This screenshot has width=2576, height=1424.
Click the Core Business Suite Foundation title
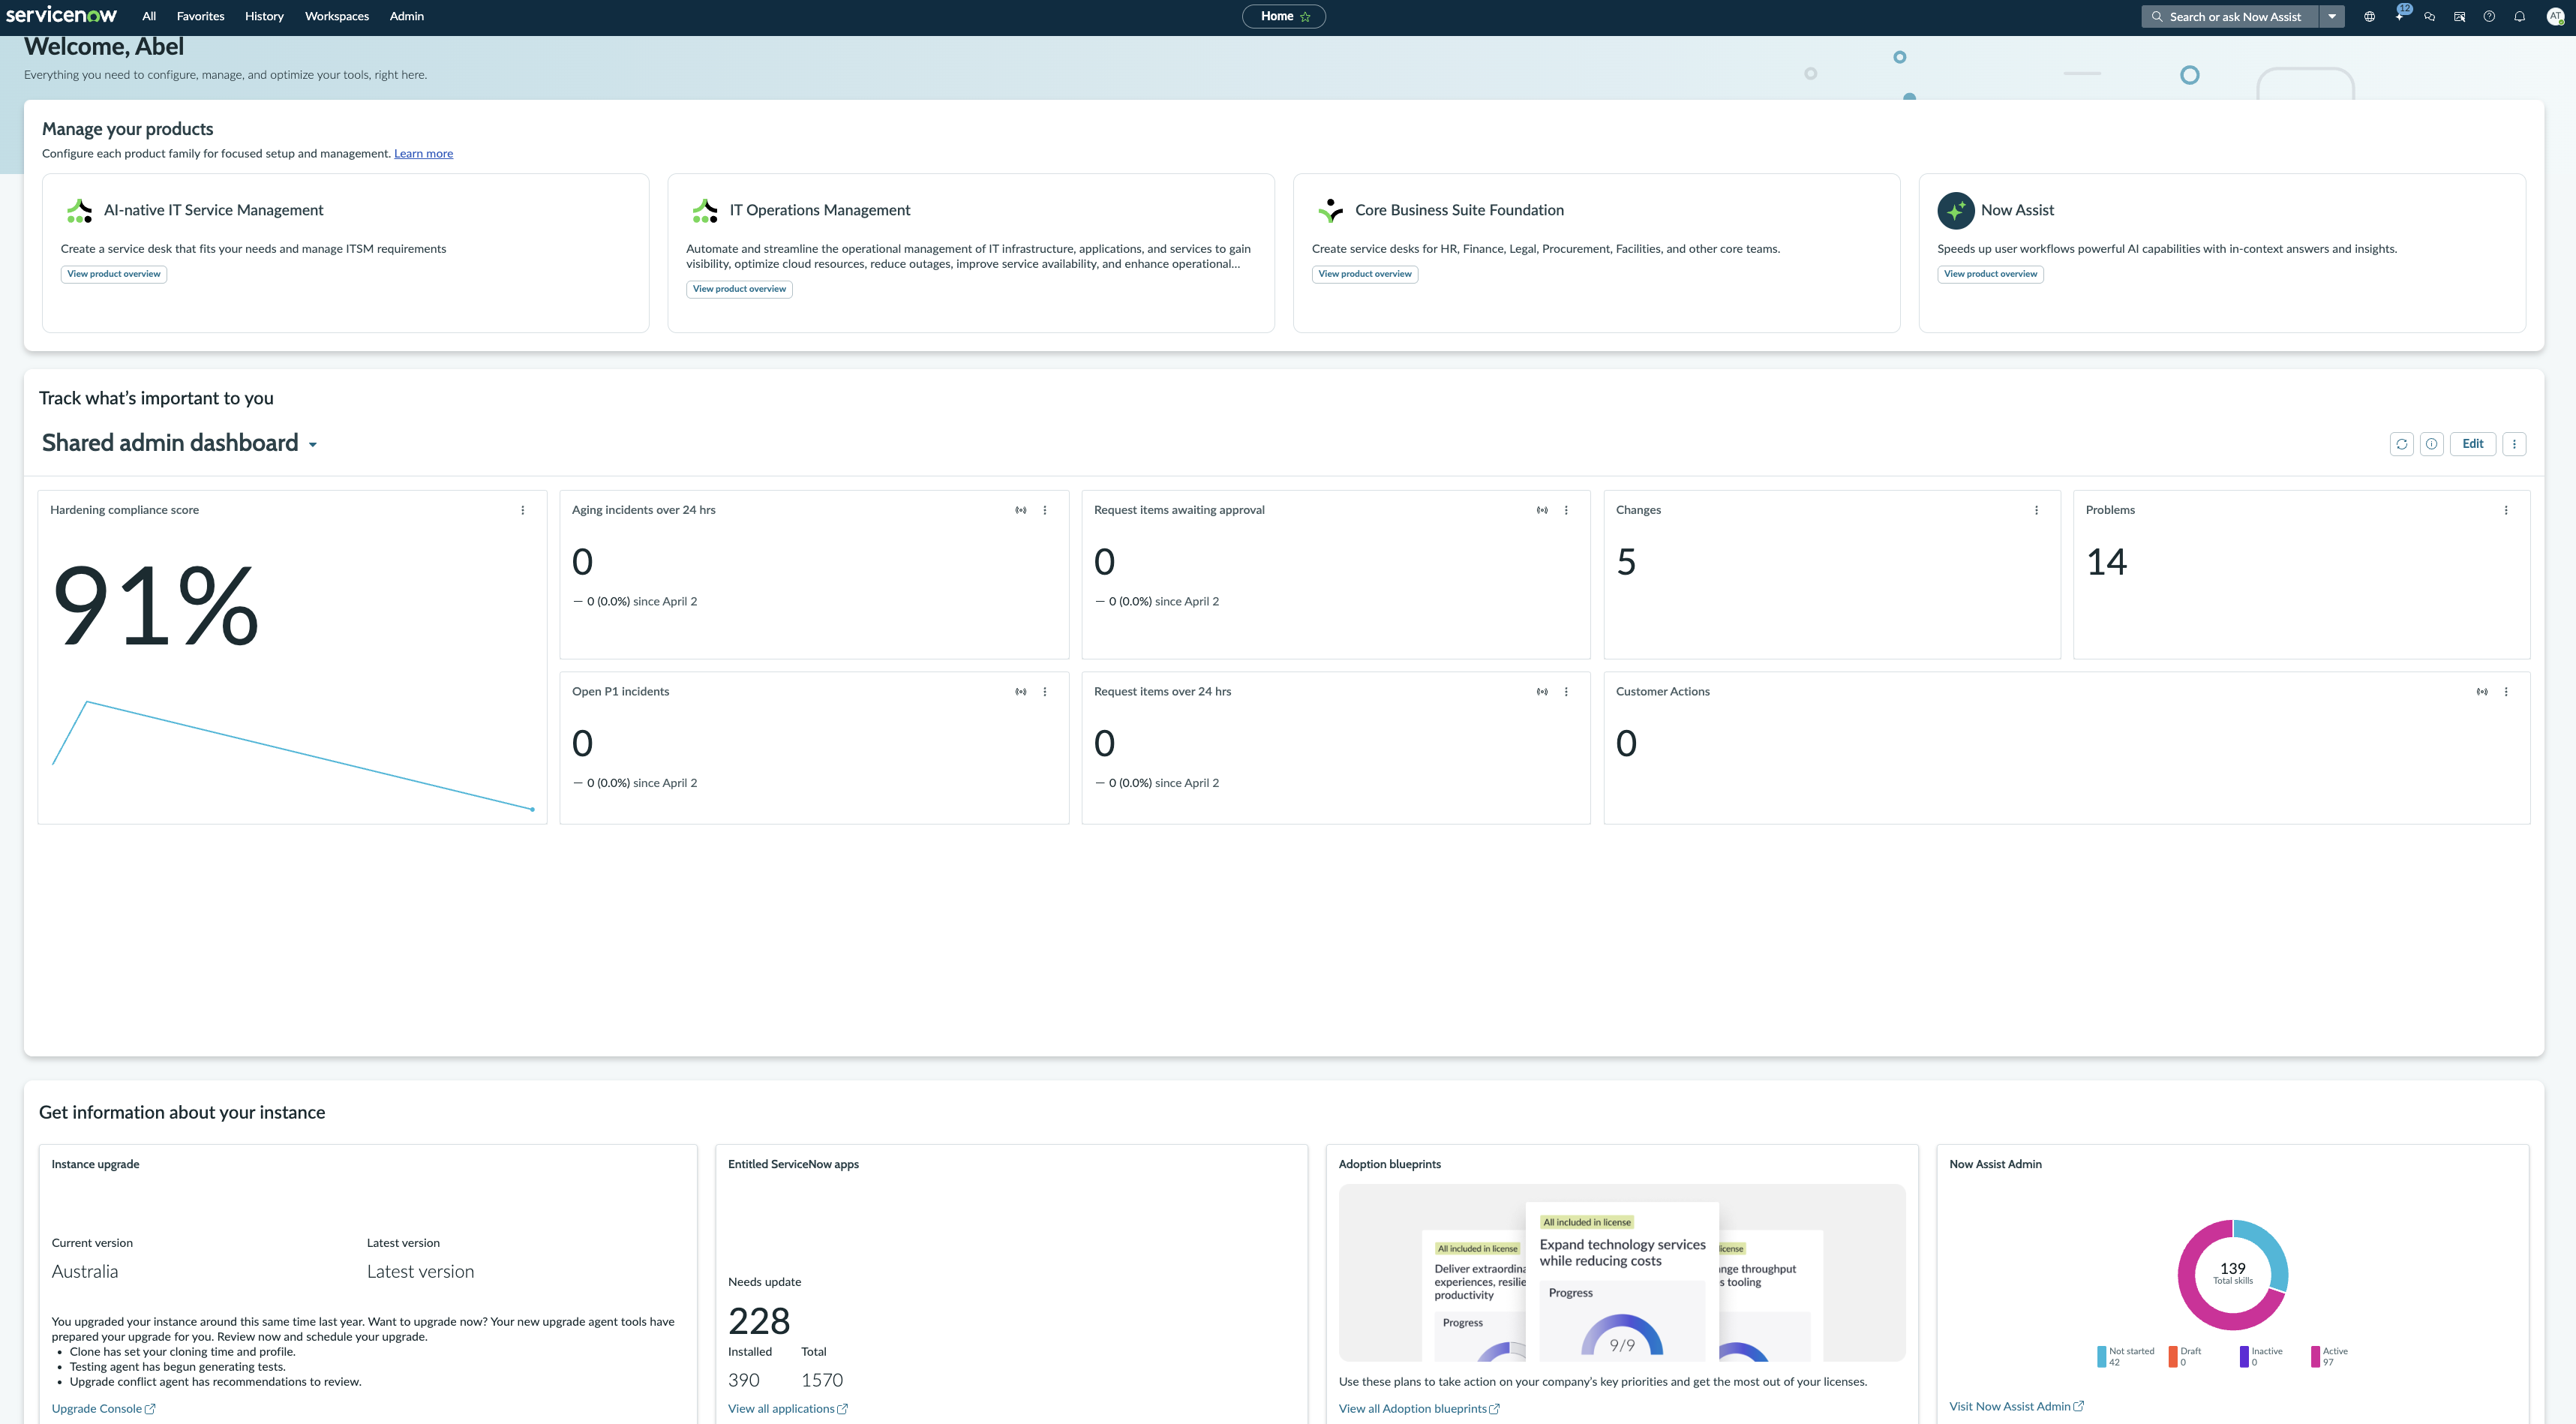[1459, 210]
